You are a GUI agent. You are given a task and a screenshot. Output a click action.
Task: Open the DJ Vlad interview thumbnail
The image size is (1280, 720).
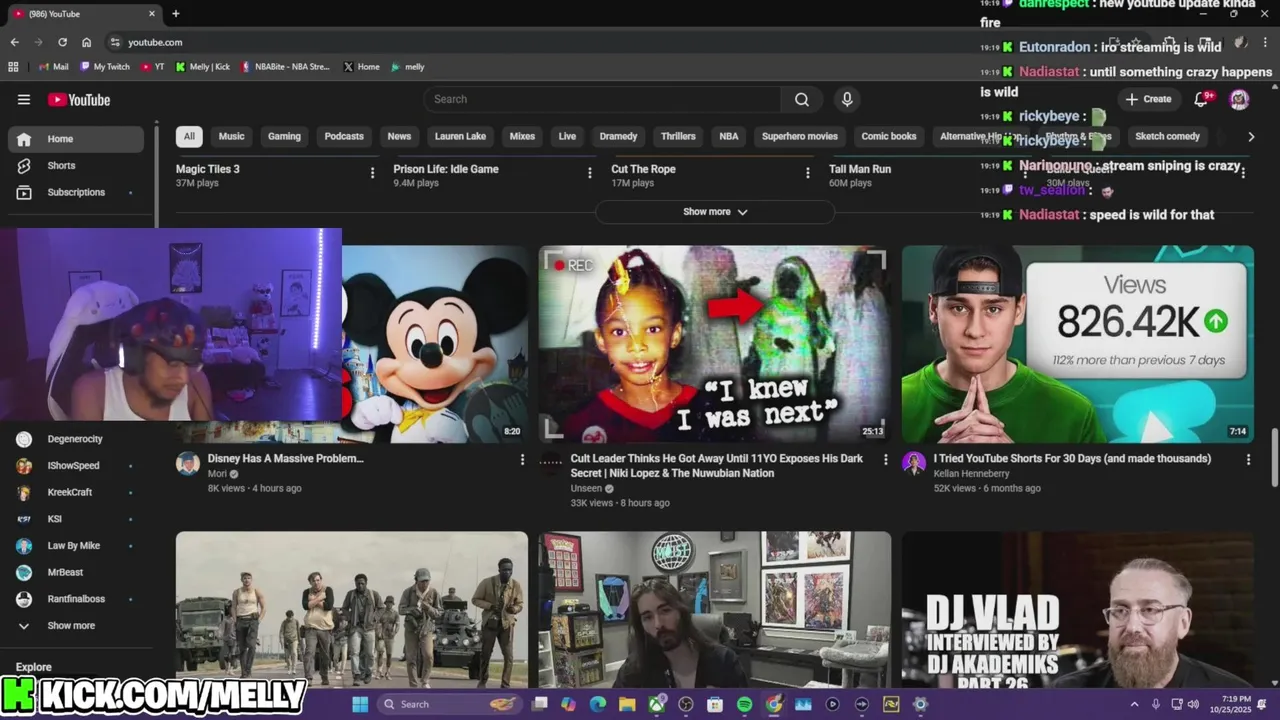(x=1078, y=610)
